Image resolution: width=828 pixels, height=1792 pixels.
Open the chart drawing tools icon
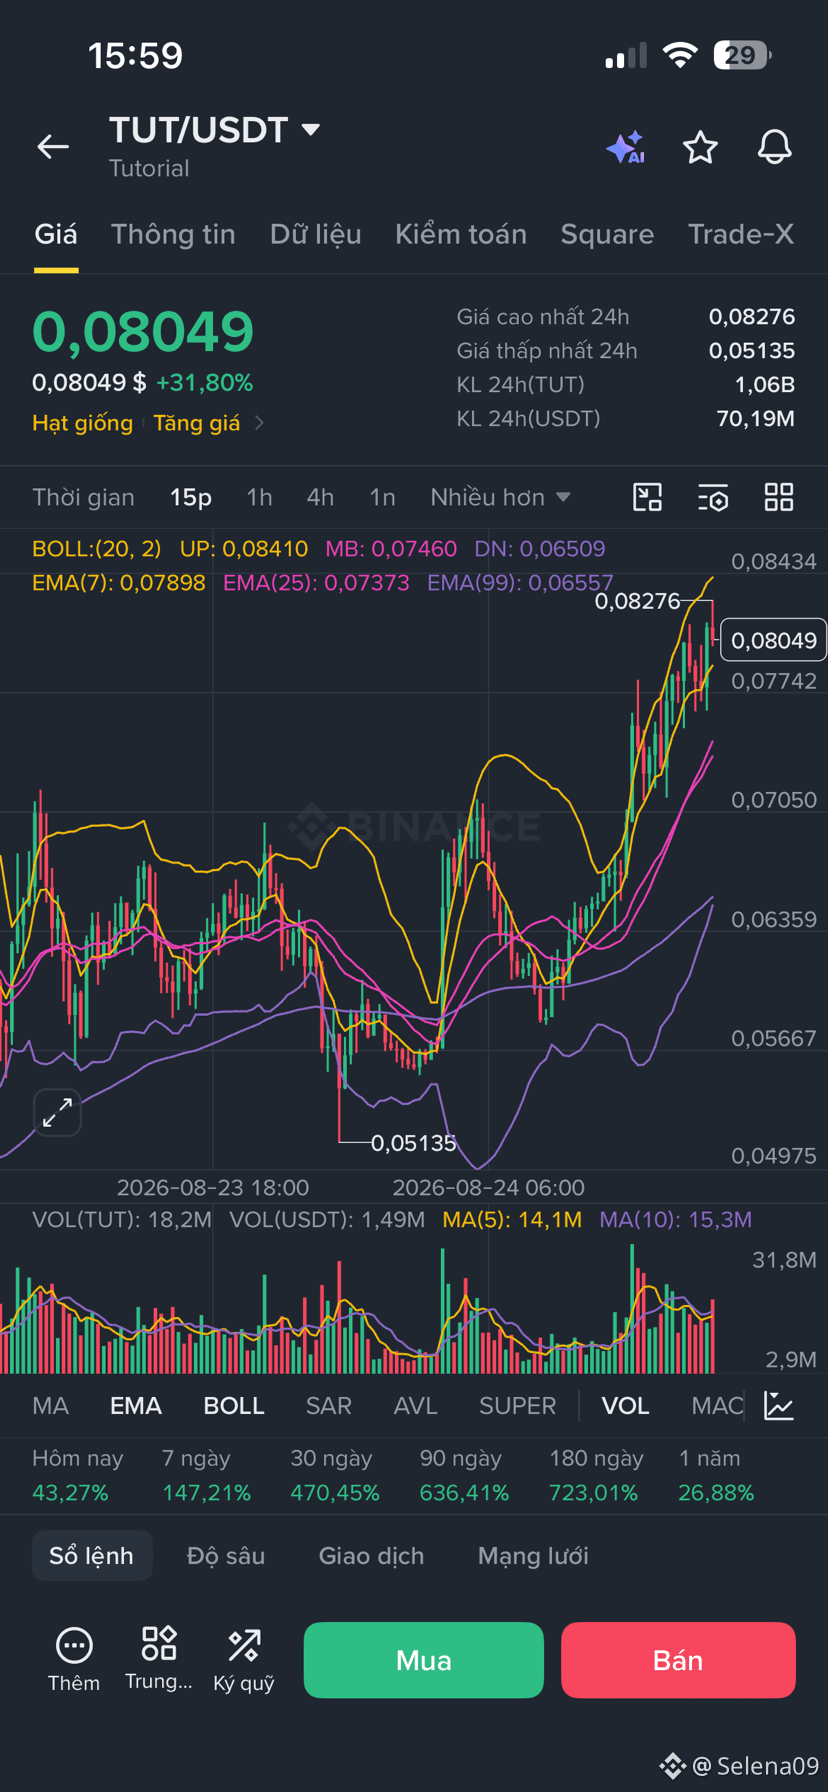[x=648, y=497]
